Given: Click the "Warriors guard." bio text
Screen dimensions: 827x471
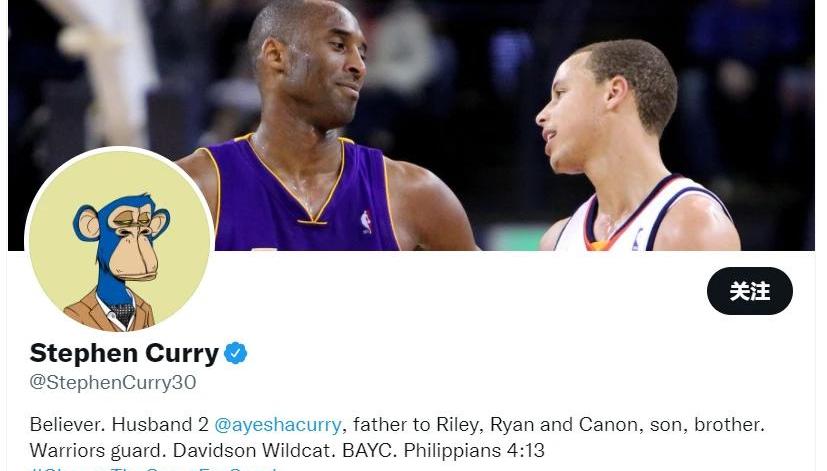Looking at the screenshot, I should [98, 451].
